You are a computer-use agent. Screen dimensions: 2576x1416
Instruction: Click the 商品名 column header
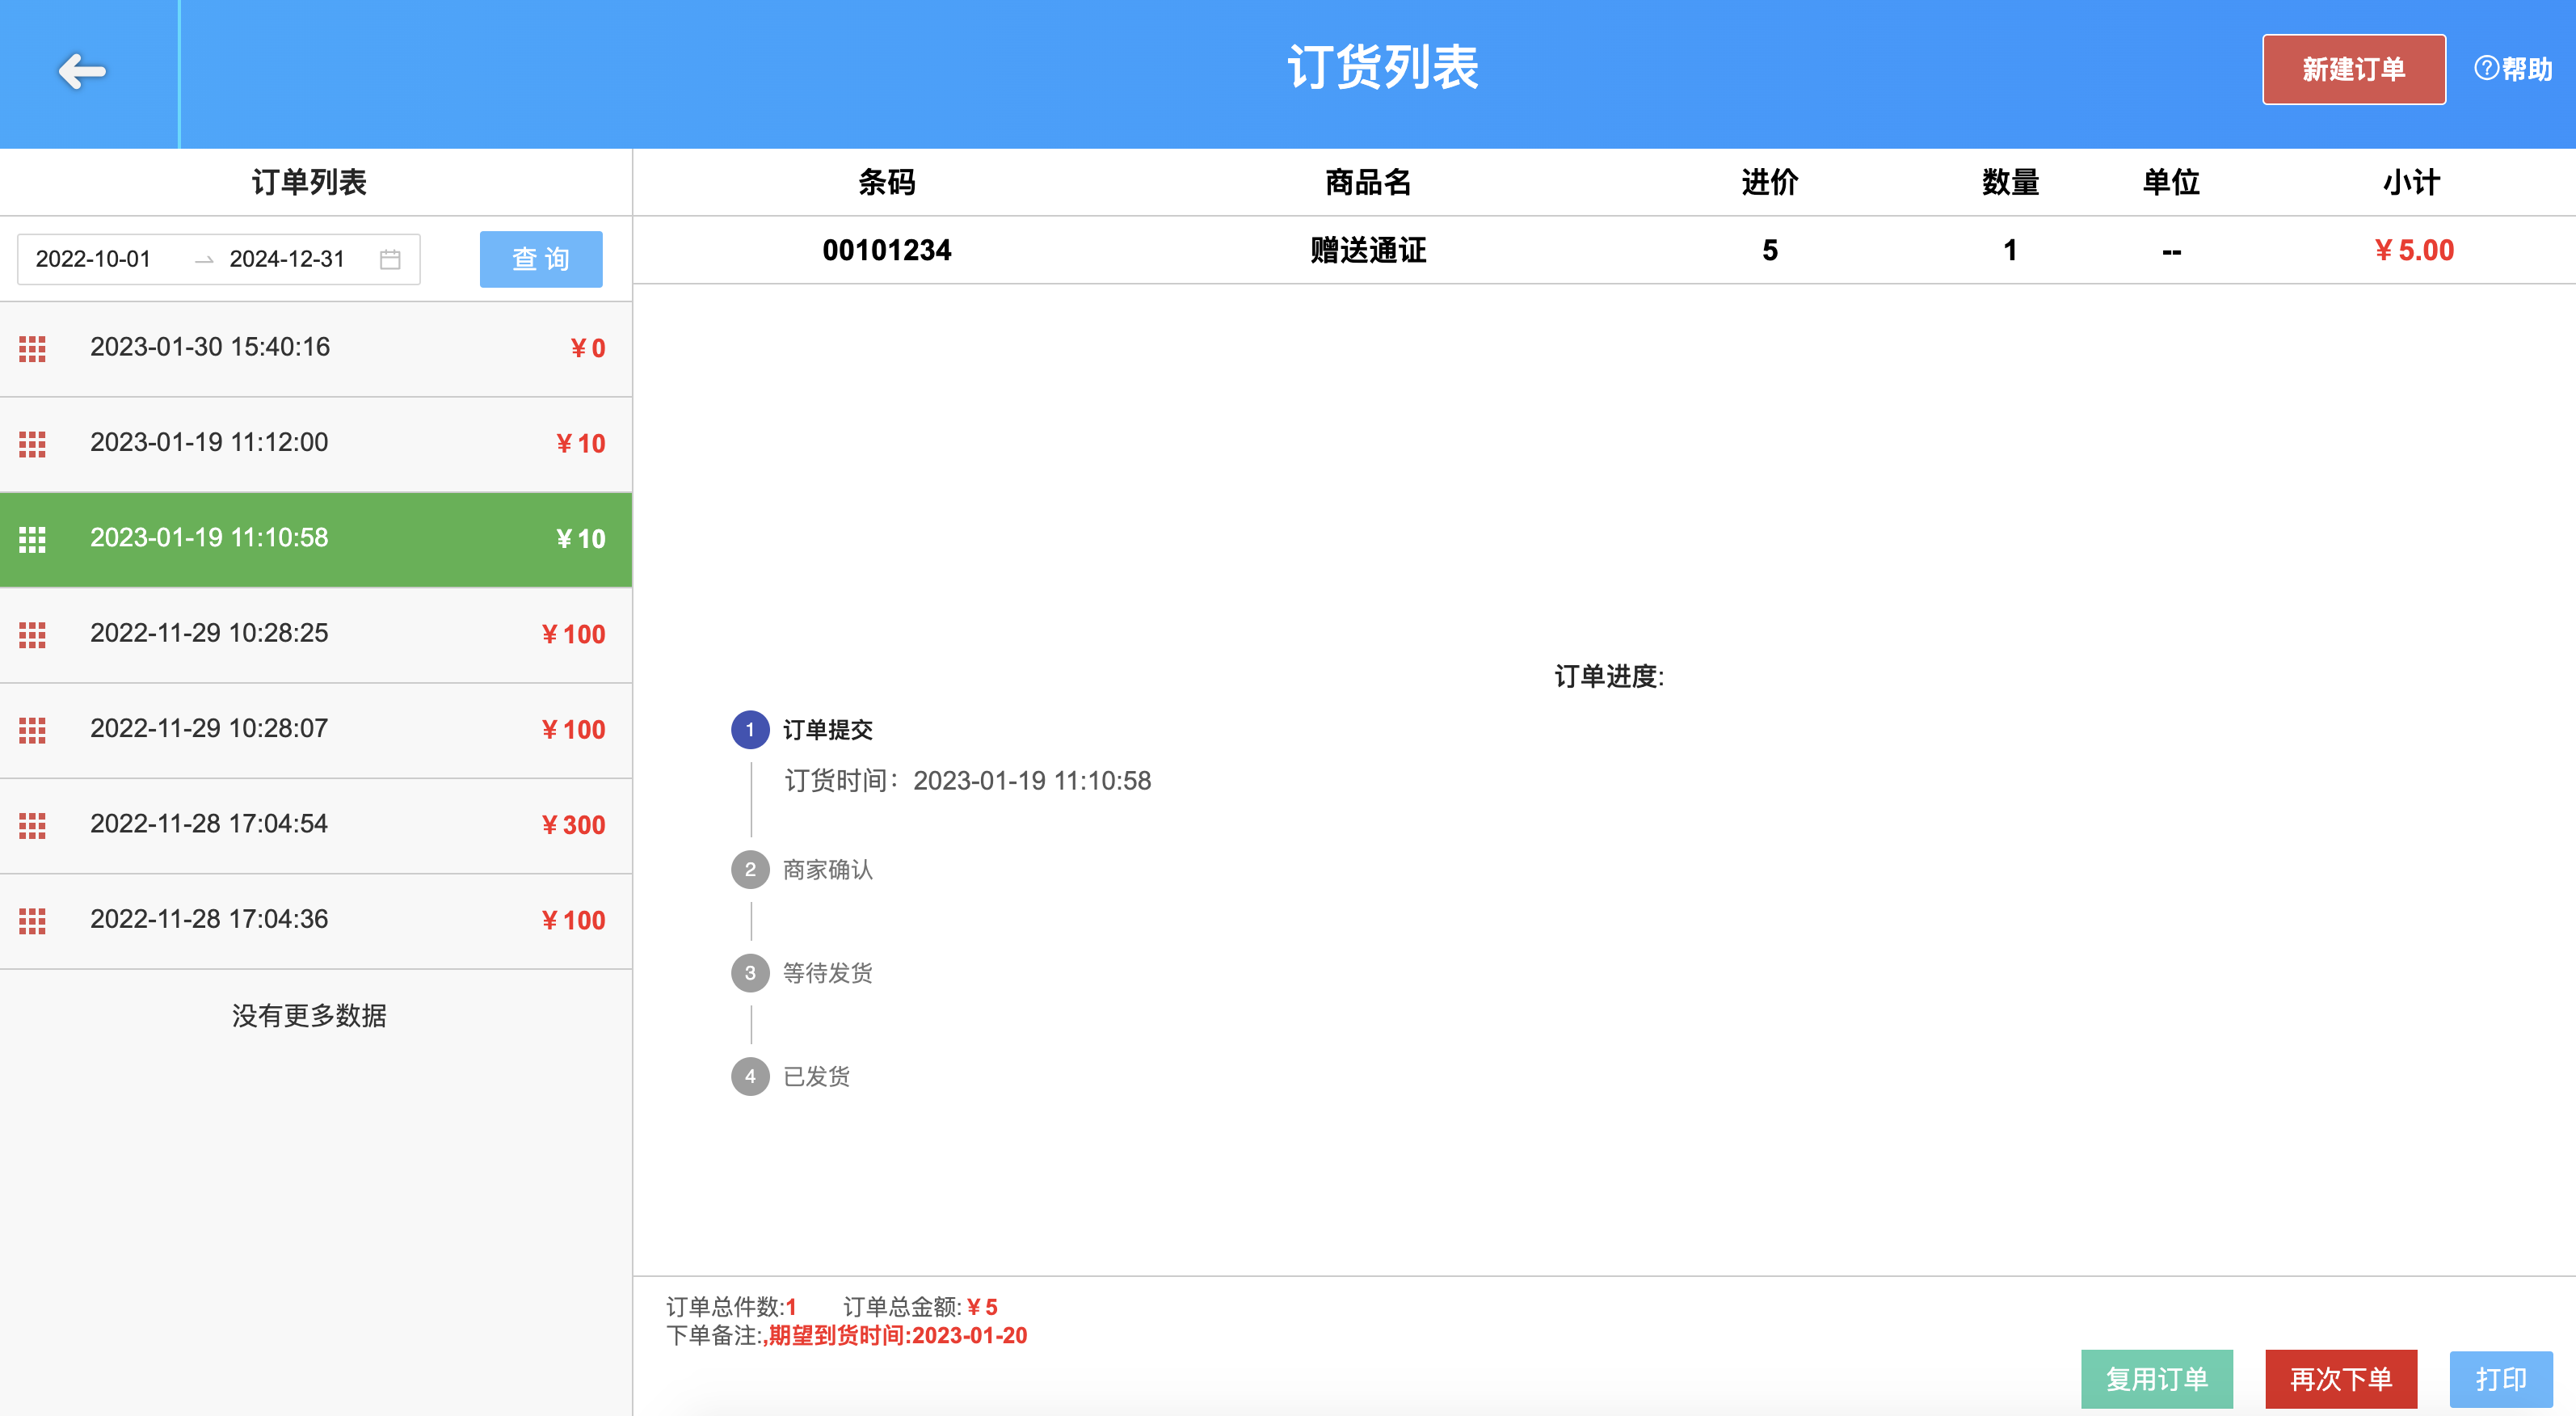click(1368, 182)
